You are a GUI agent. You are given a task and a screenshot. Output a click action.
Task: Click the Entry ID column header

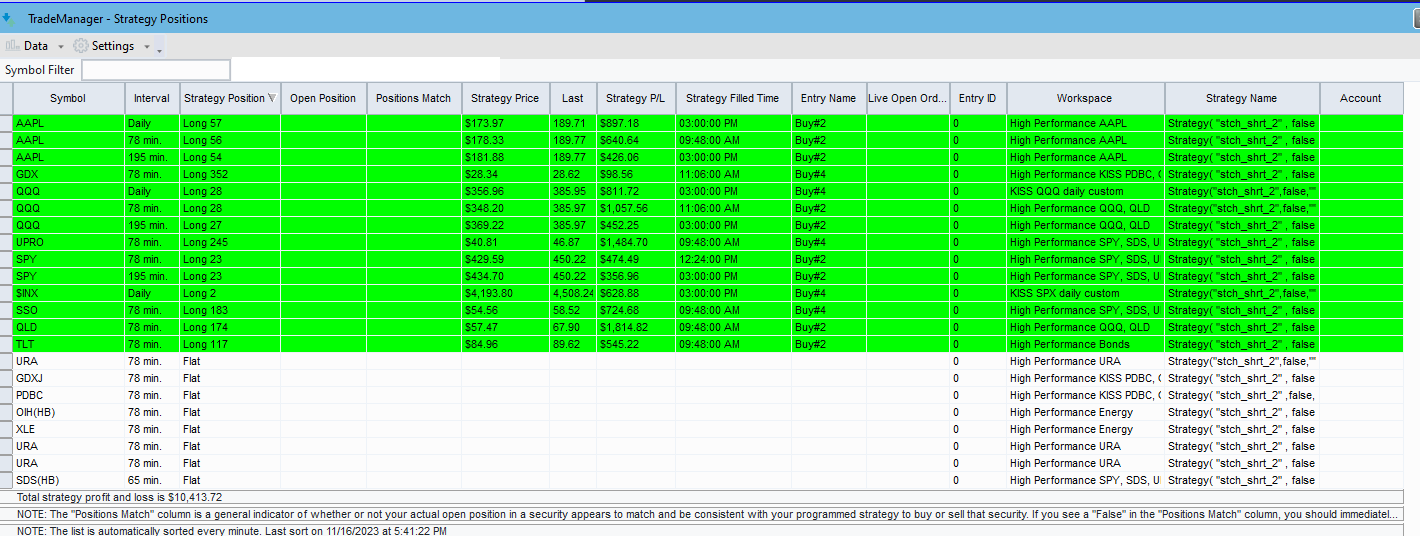[x=977, y=98]
